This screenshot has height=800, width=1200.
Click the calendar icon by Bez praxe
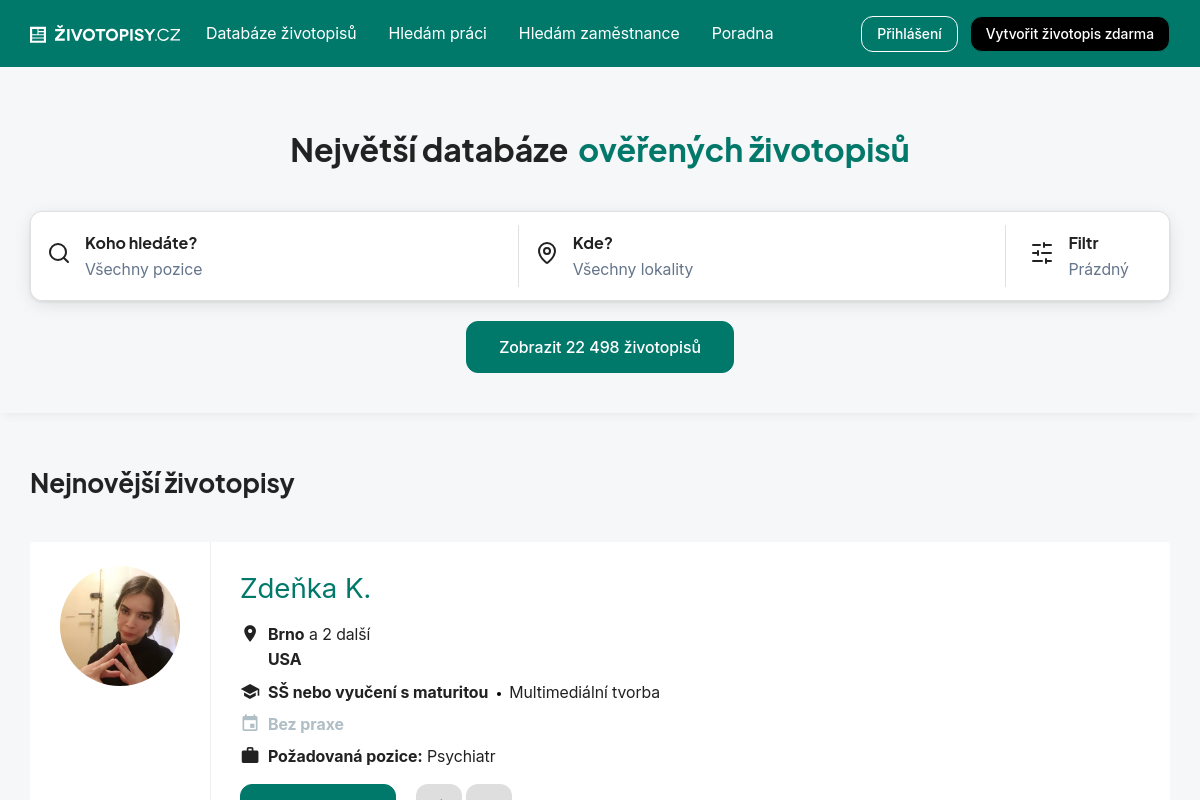(x=250, y=723)
